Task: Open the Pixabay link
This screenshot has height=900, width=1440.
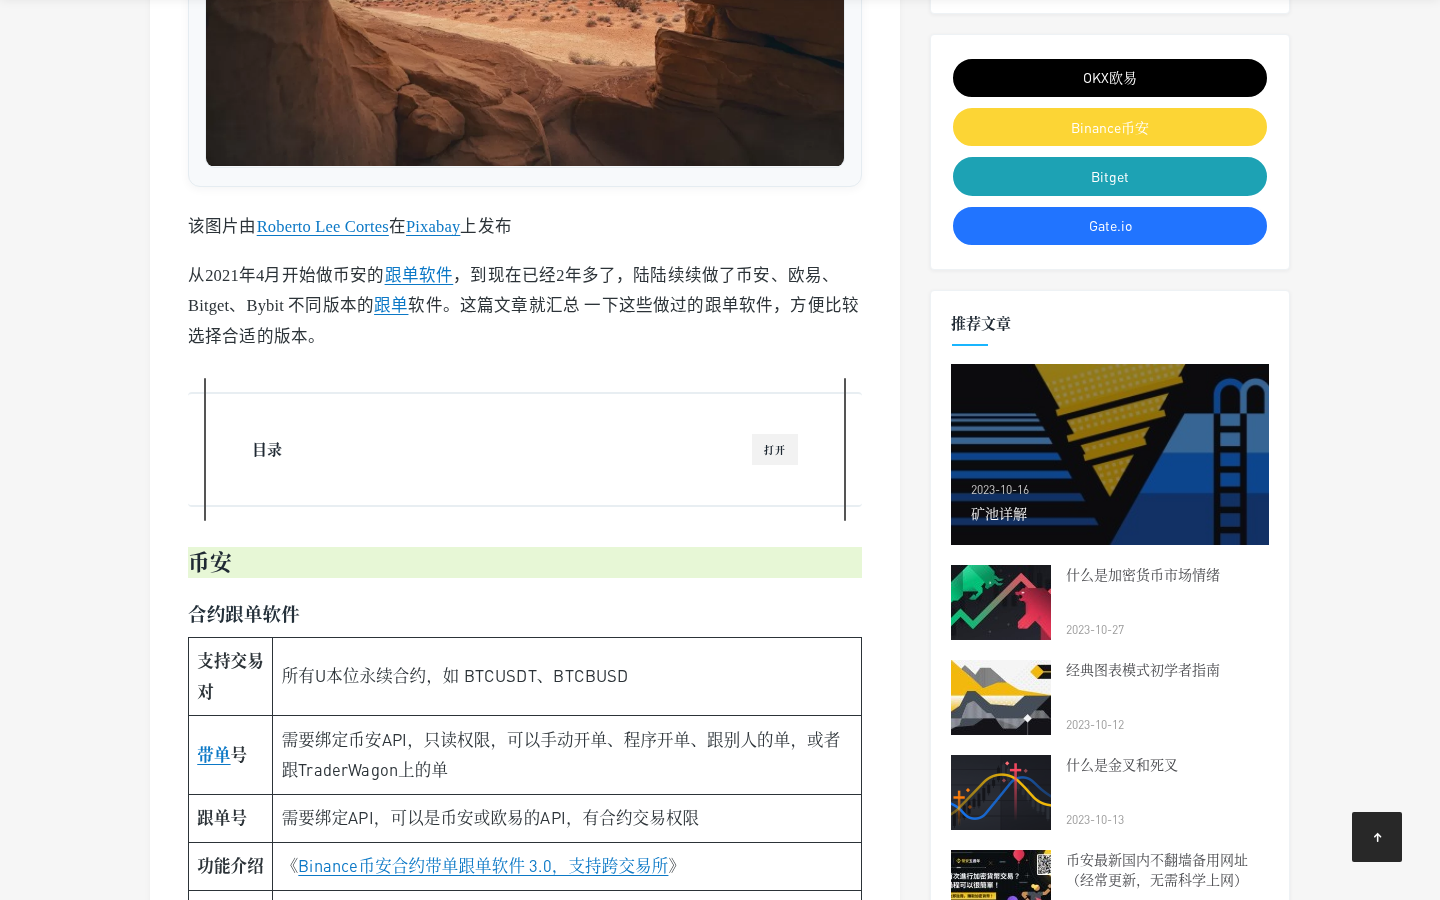Action: (433, 226)
